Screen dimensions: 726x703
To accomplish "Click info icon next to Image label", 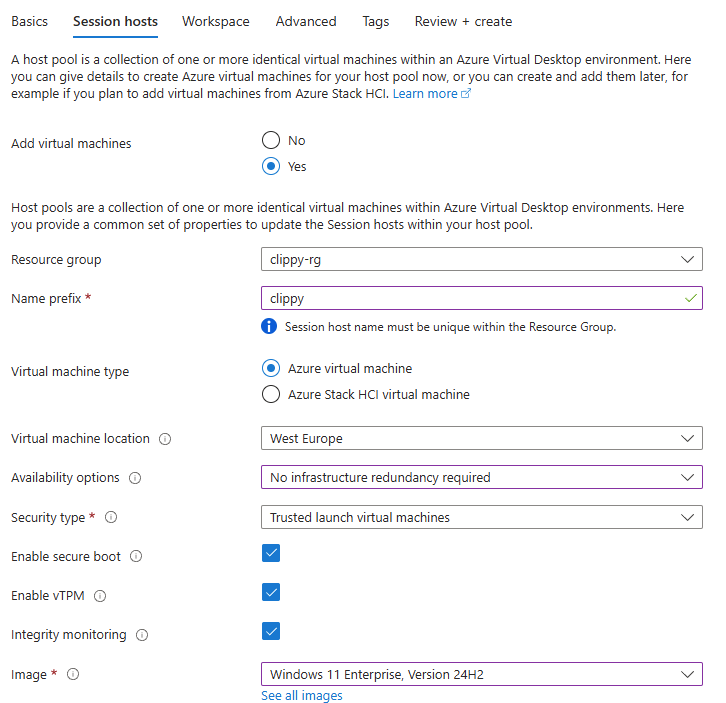I will [73, 674].
